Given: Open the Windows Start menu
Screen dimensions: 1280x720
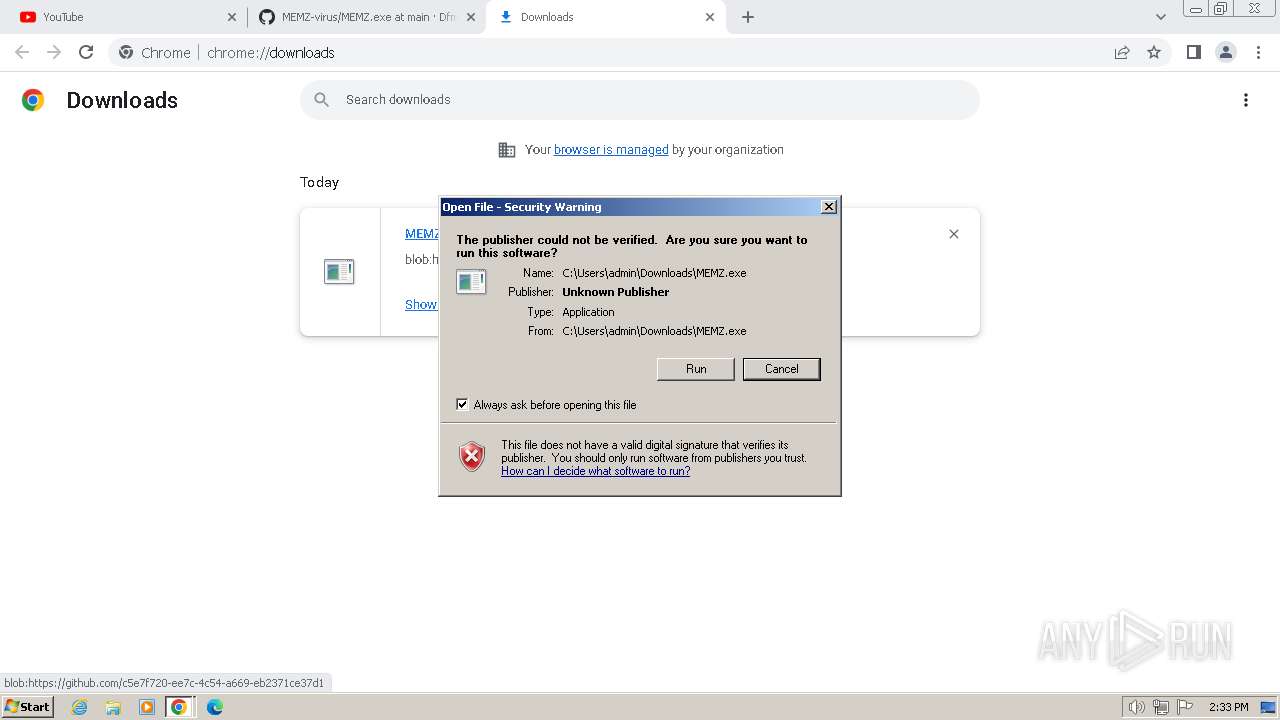Looking at the screenshot, I should (x=28, y=707).
